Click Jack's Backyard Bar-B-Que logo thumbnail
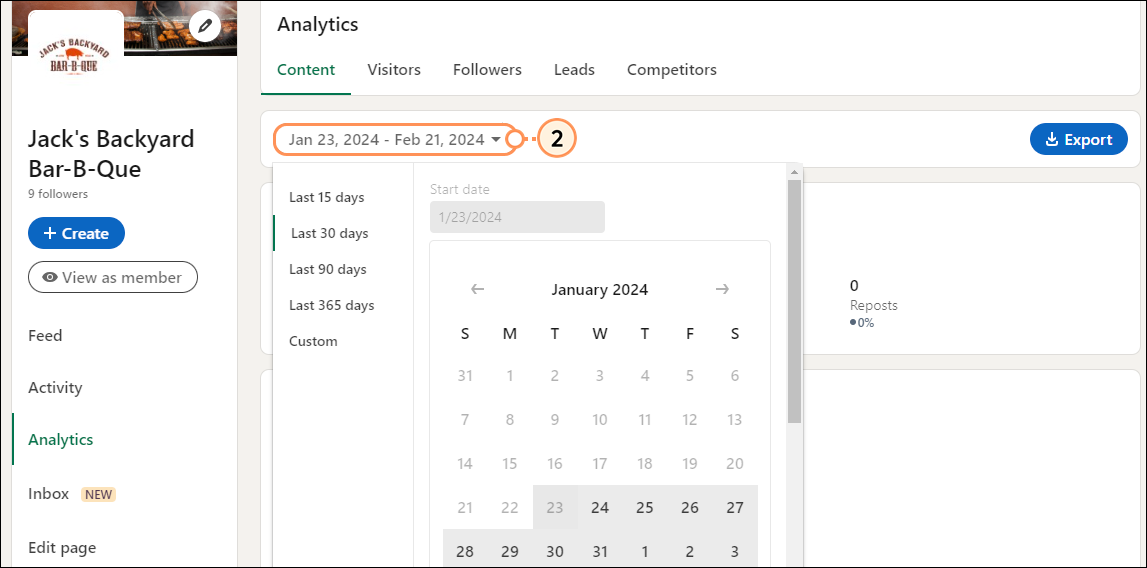 (76, 56)
